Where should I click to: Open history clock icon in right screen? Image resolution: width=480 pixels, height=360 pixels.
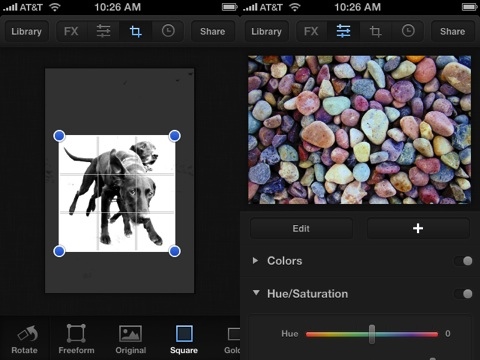tap(408, 31)
